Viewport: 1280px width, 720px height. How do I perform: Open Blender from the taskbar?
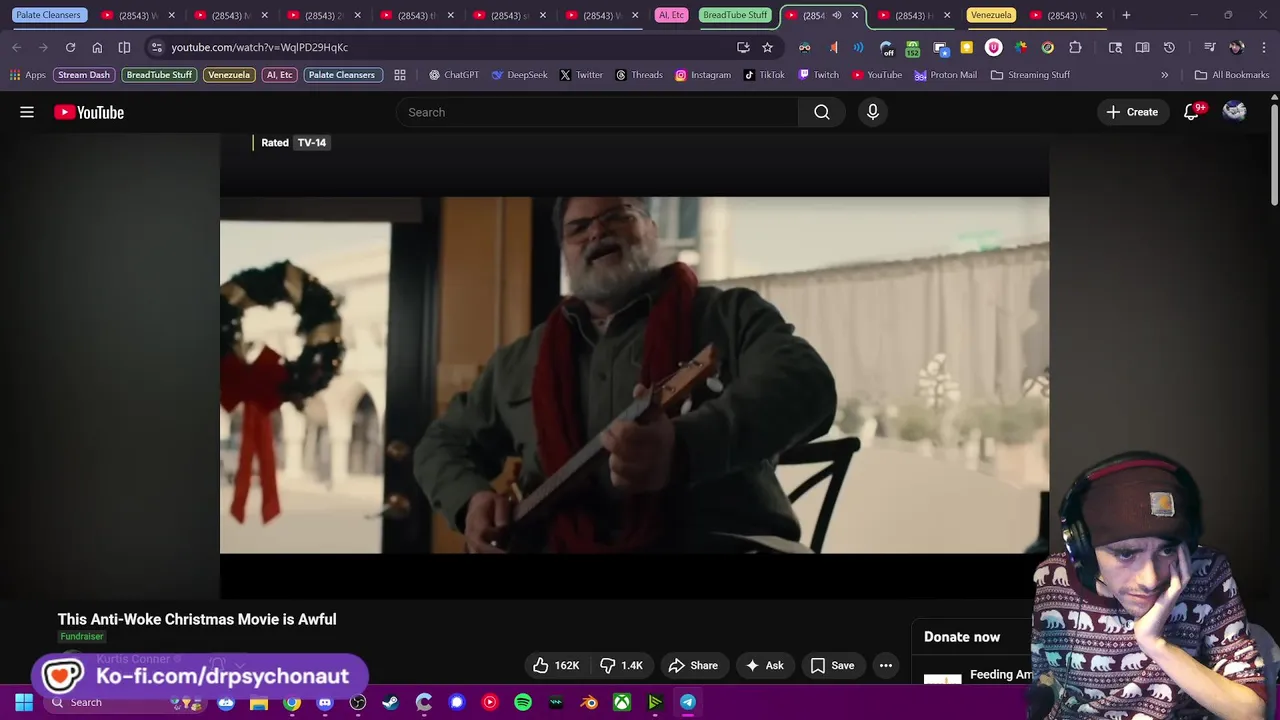589,702
